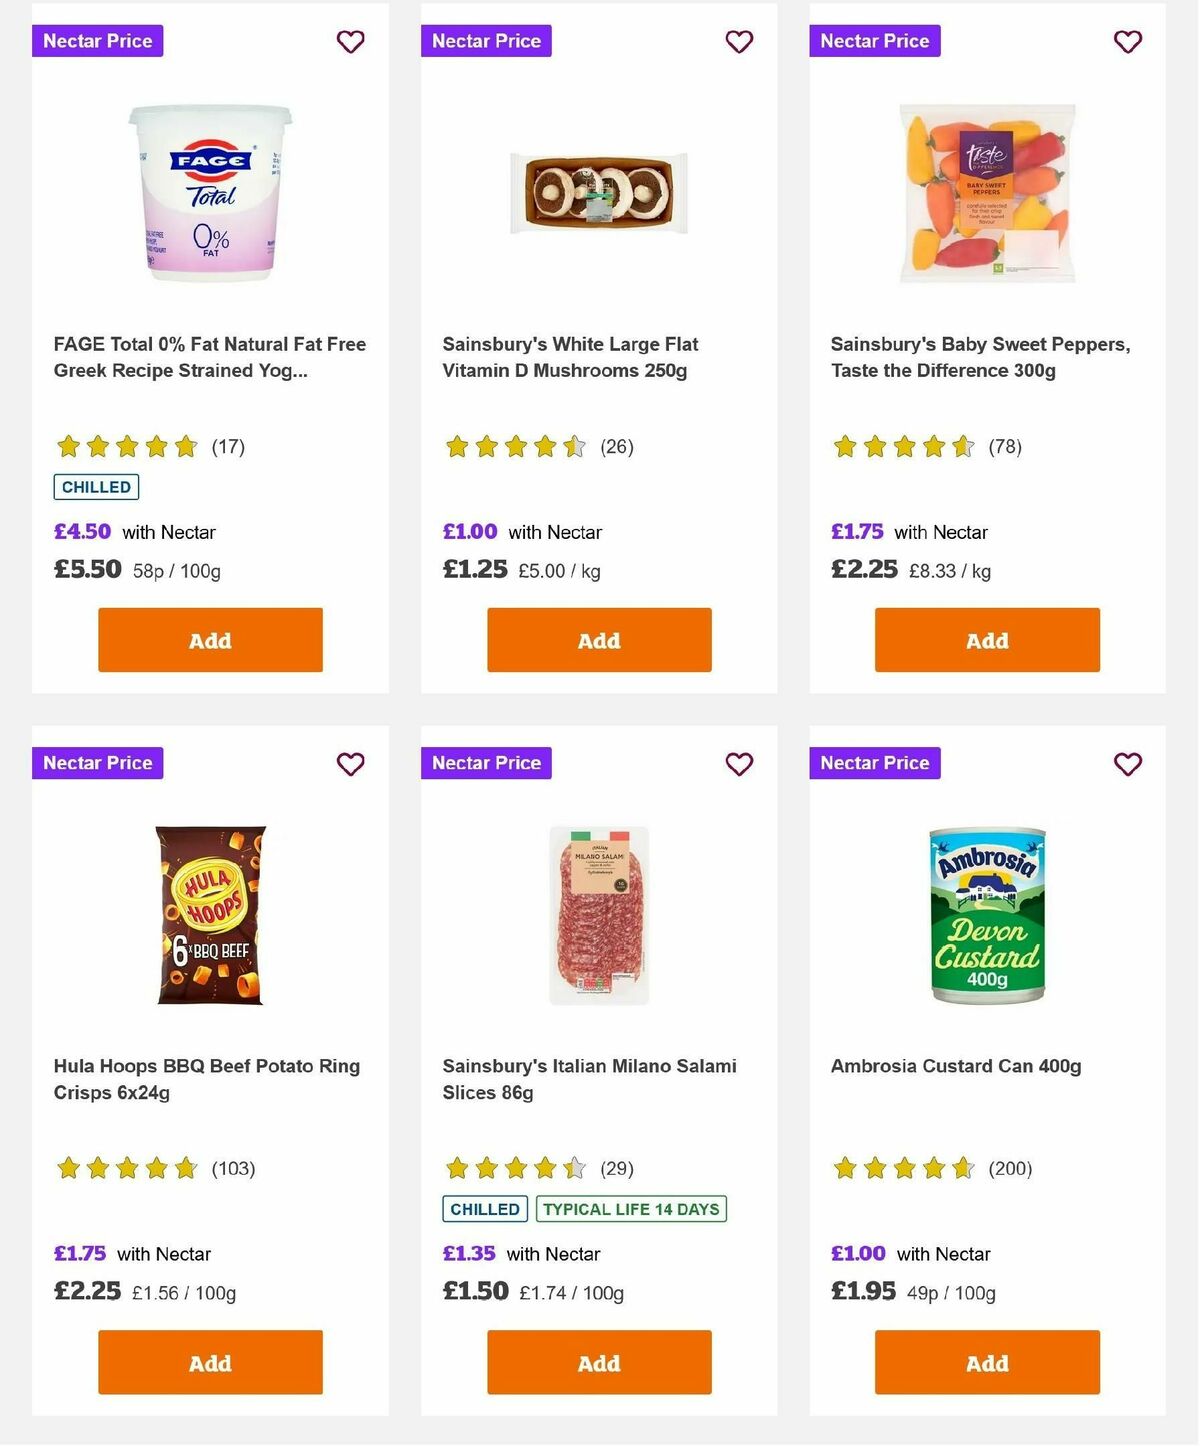Favourite the Hula Hoops BBQ Beef crisps
The width and height of the screenshot is (1200, 1446).
tap(350, 763)
